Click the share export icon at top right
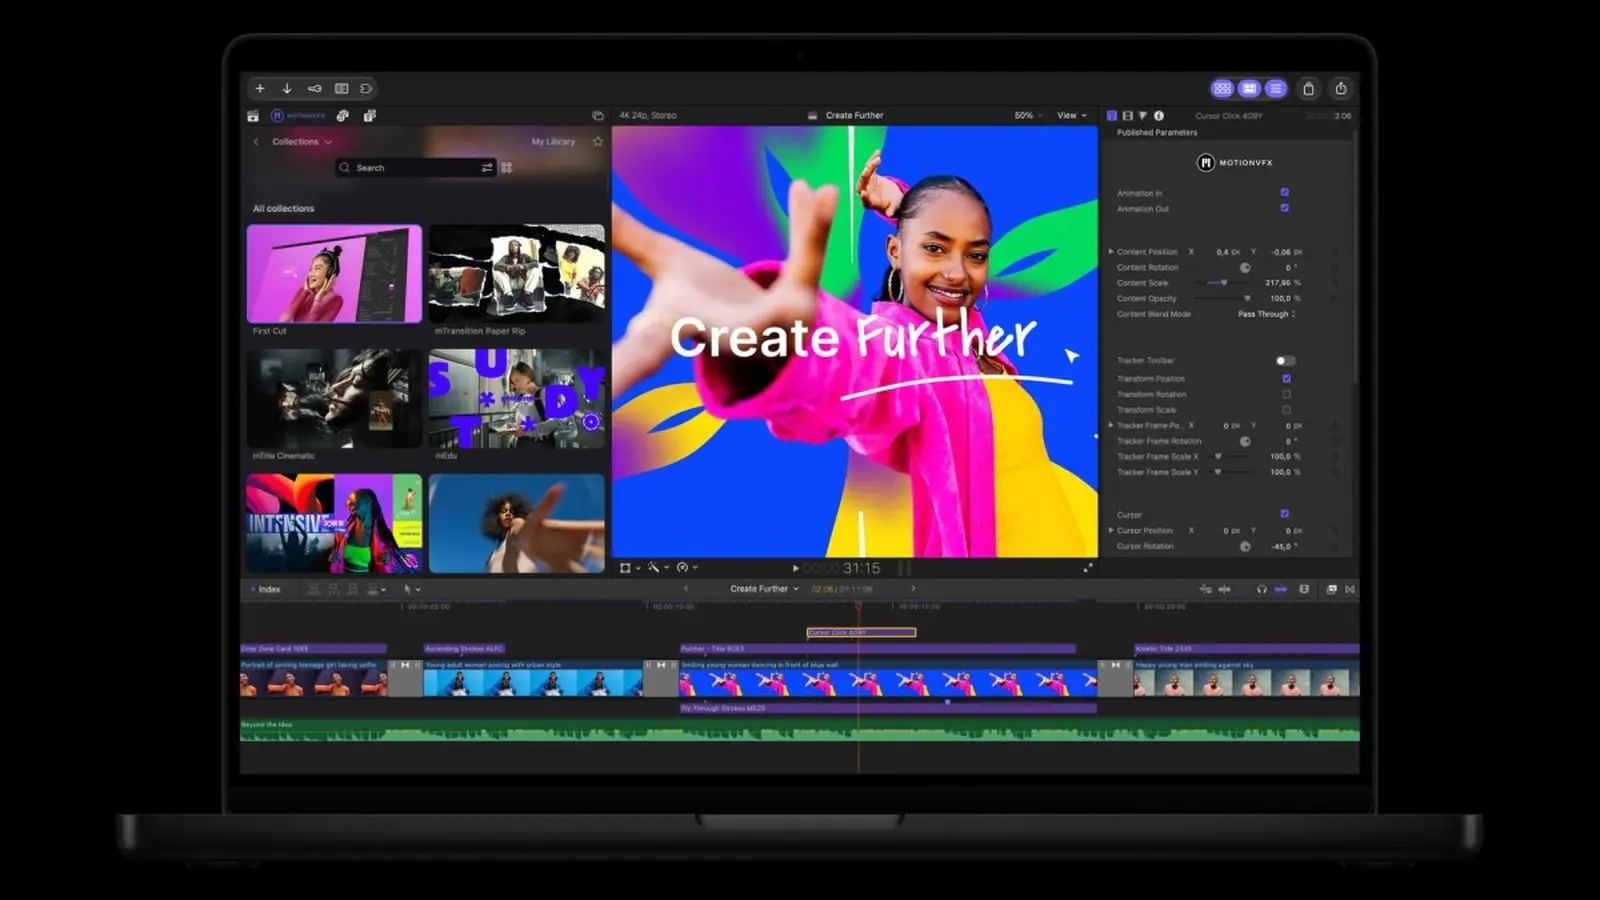Image resolution: width=1600 pixels, height=900 pixels. click(x=1341, y=89)
